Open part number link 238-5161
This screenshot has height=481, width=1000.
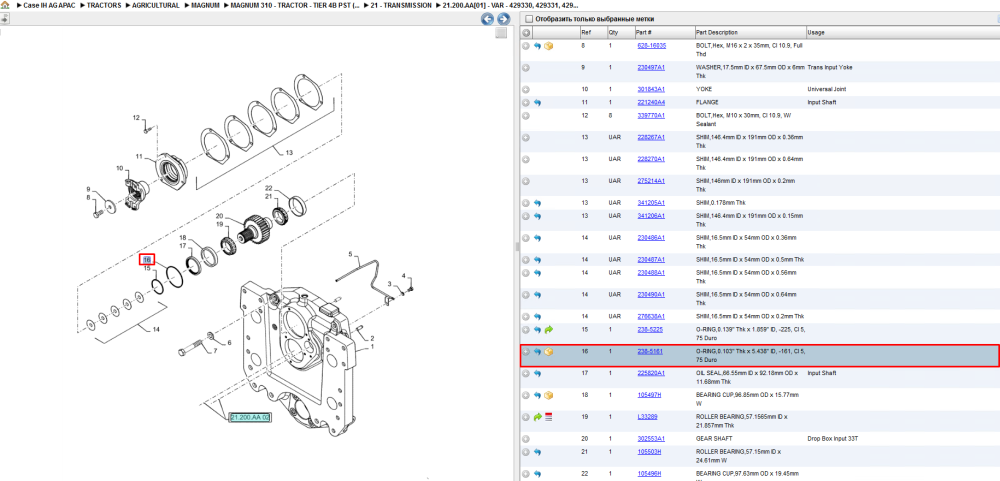click(x=649, y=352)
